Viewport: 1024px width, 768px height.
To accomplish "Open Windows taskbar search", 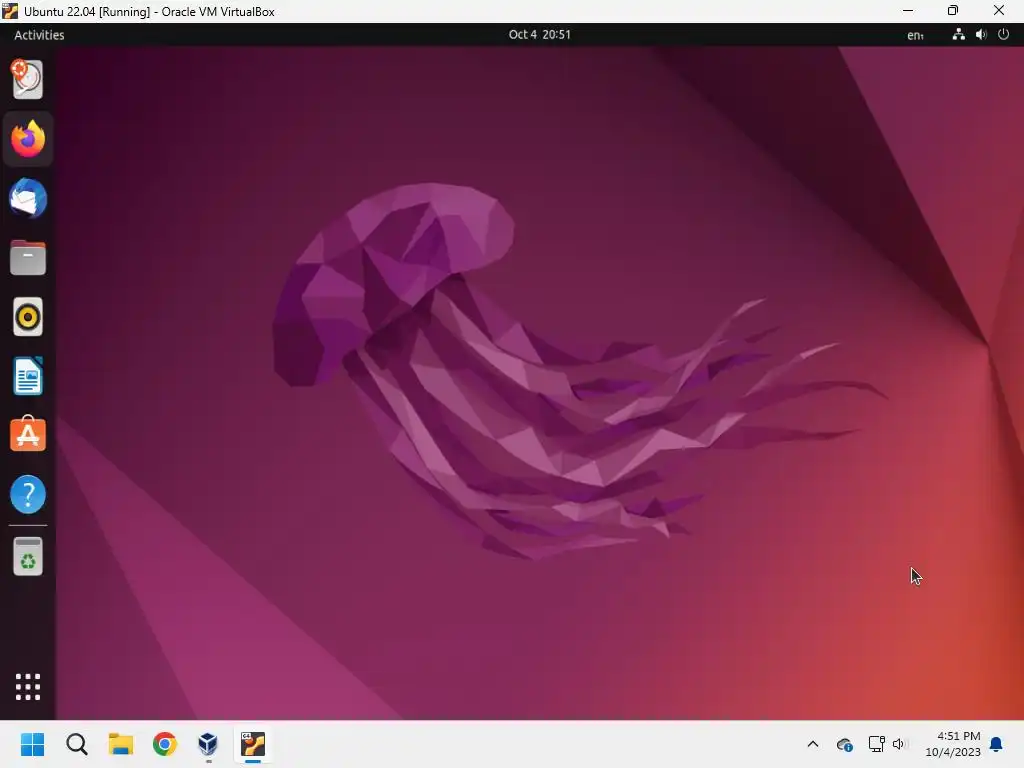I will point(77,744).
